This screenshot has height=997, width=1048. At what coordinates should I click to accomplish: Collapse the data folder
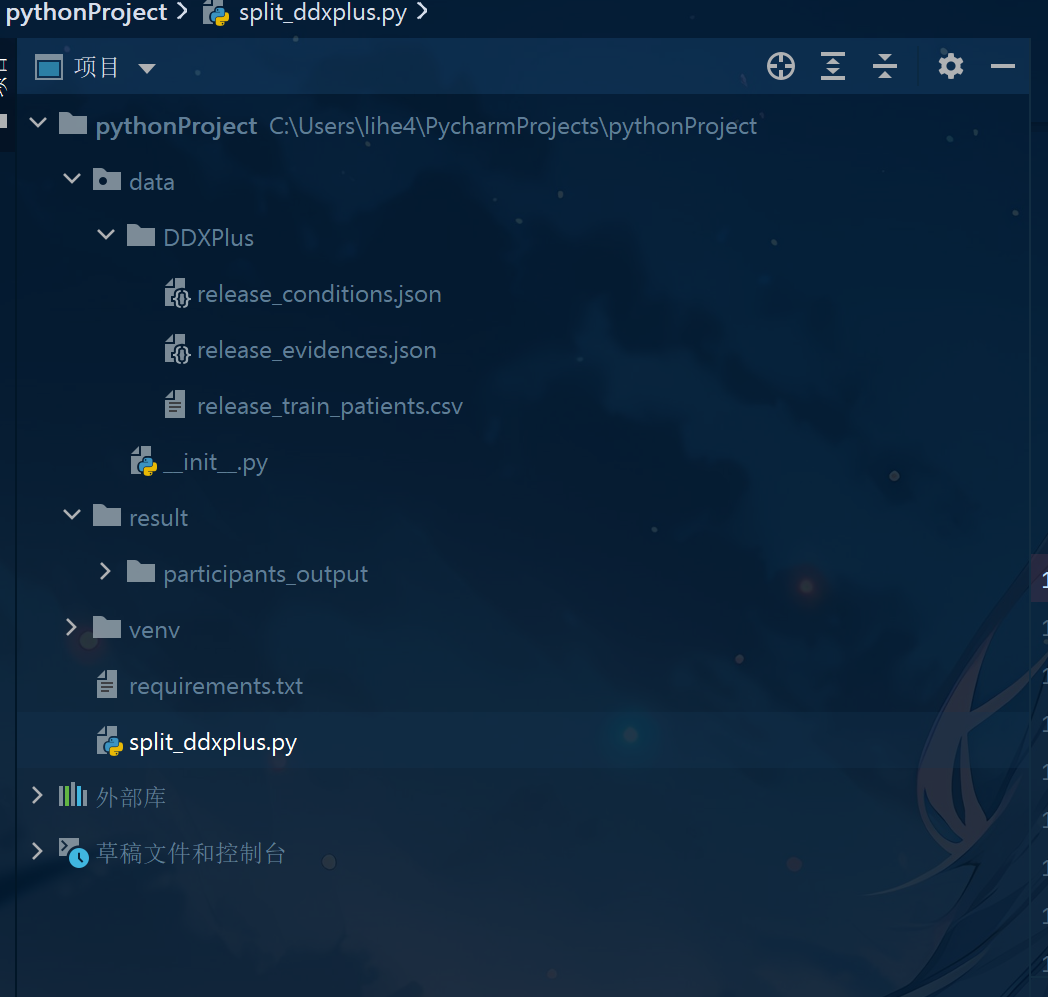point(72,181)
